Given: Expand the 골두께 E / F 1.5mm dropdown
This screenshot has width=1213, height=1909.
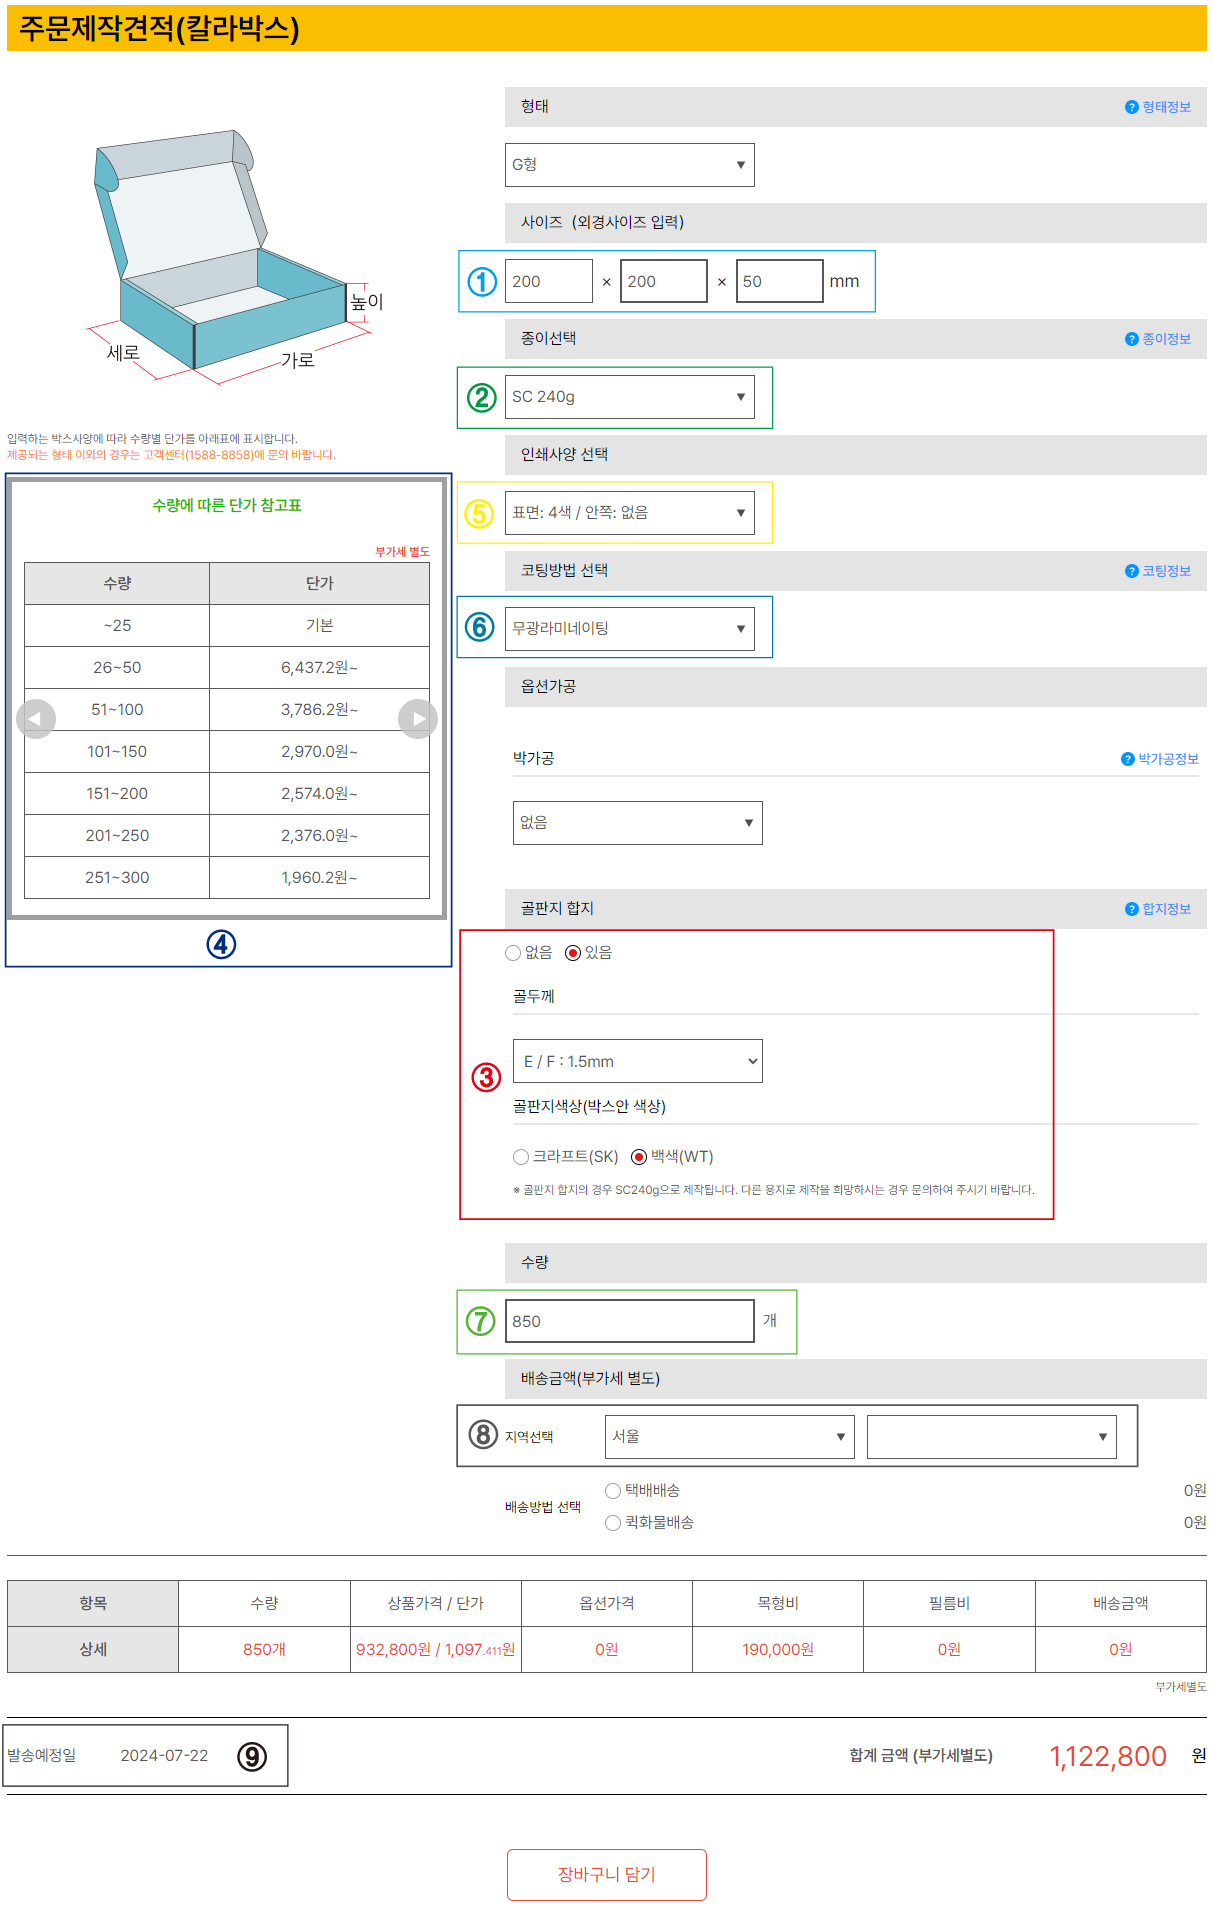Looking at the screenshot, I should coord(638,1061).
